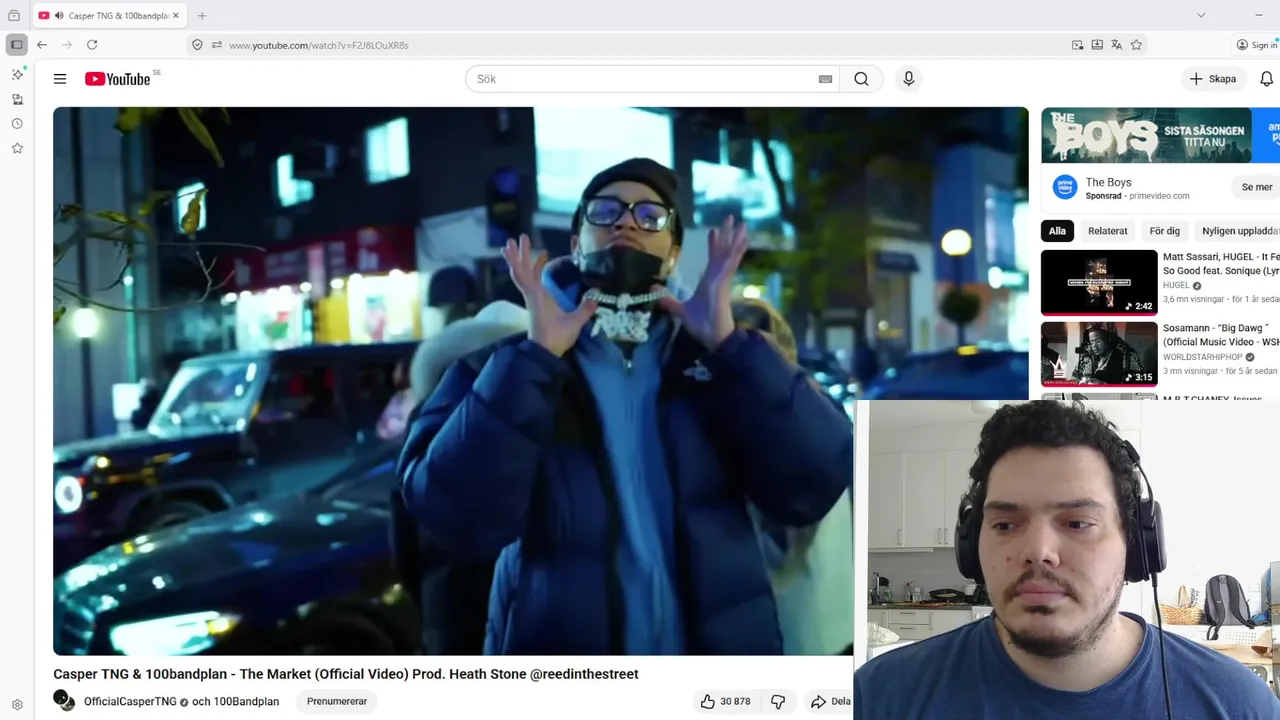Open the sidebar settings gear icon

coord(17,705)
